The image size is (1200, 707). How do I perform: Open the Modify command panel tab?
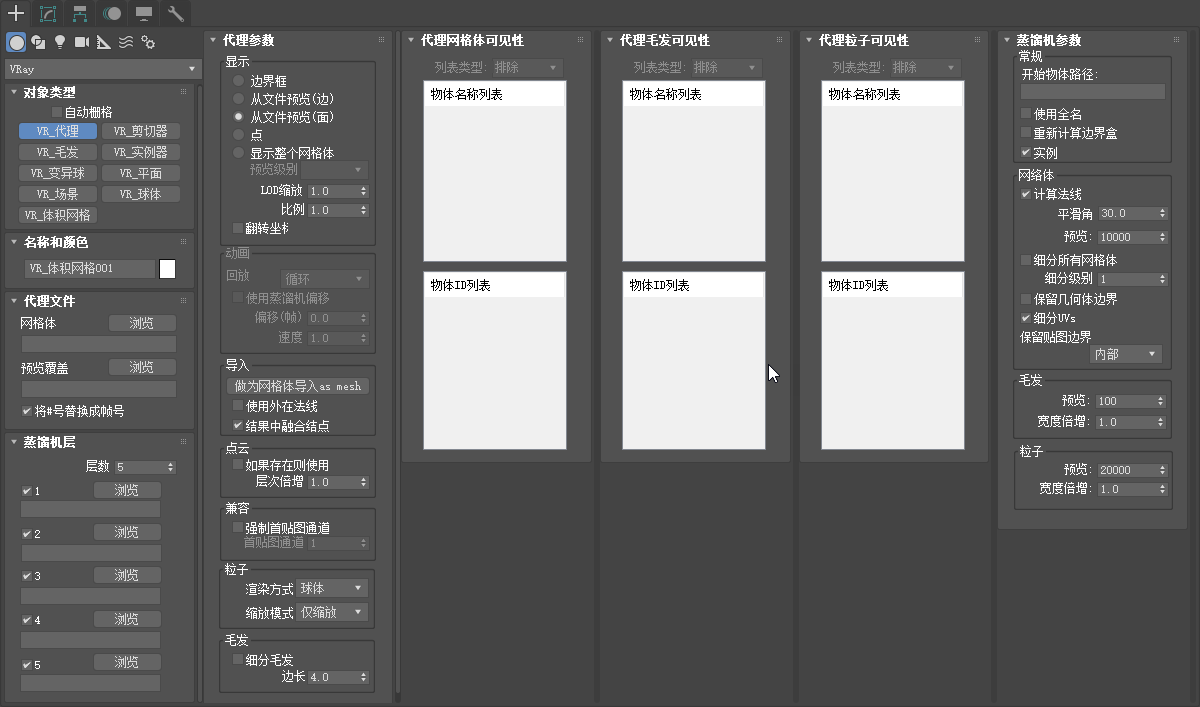(48, 13)
